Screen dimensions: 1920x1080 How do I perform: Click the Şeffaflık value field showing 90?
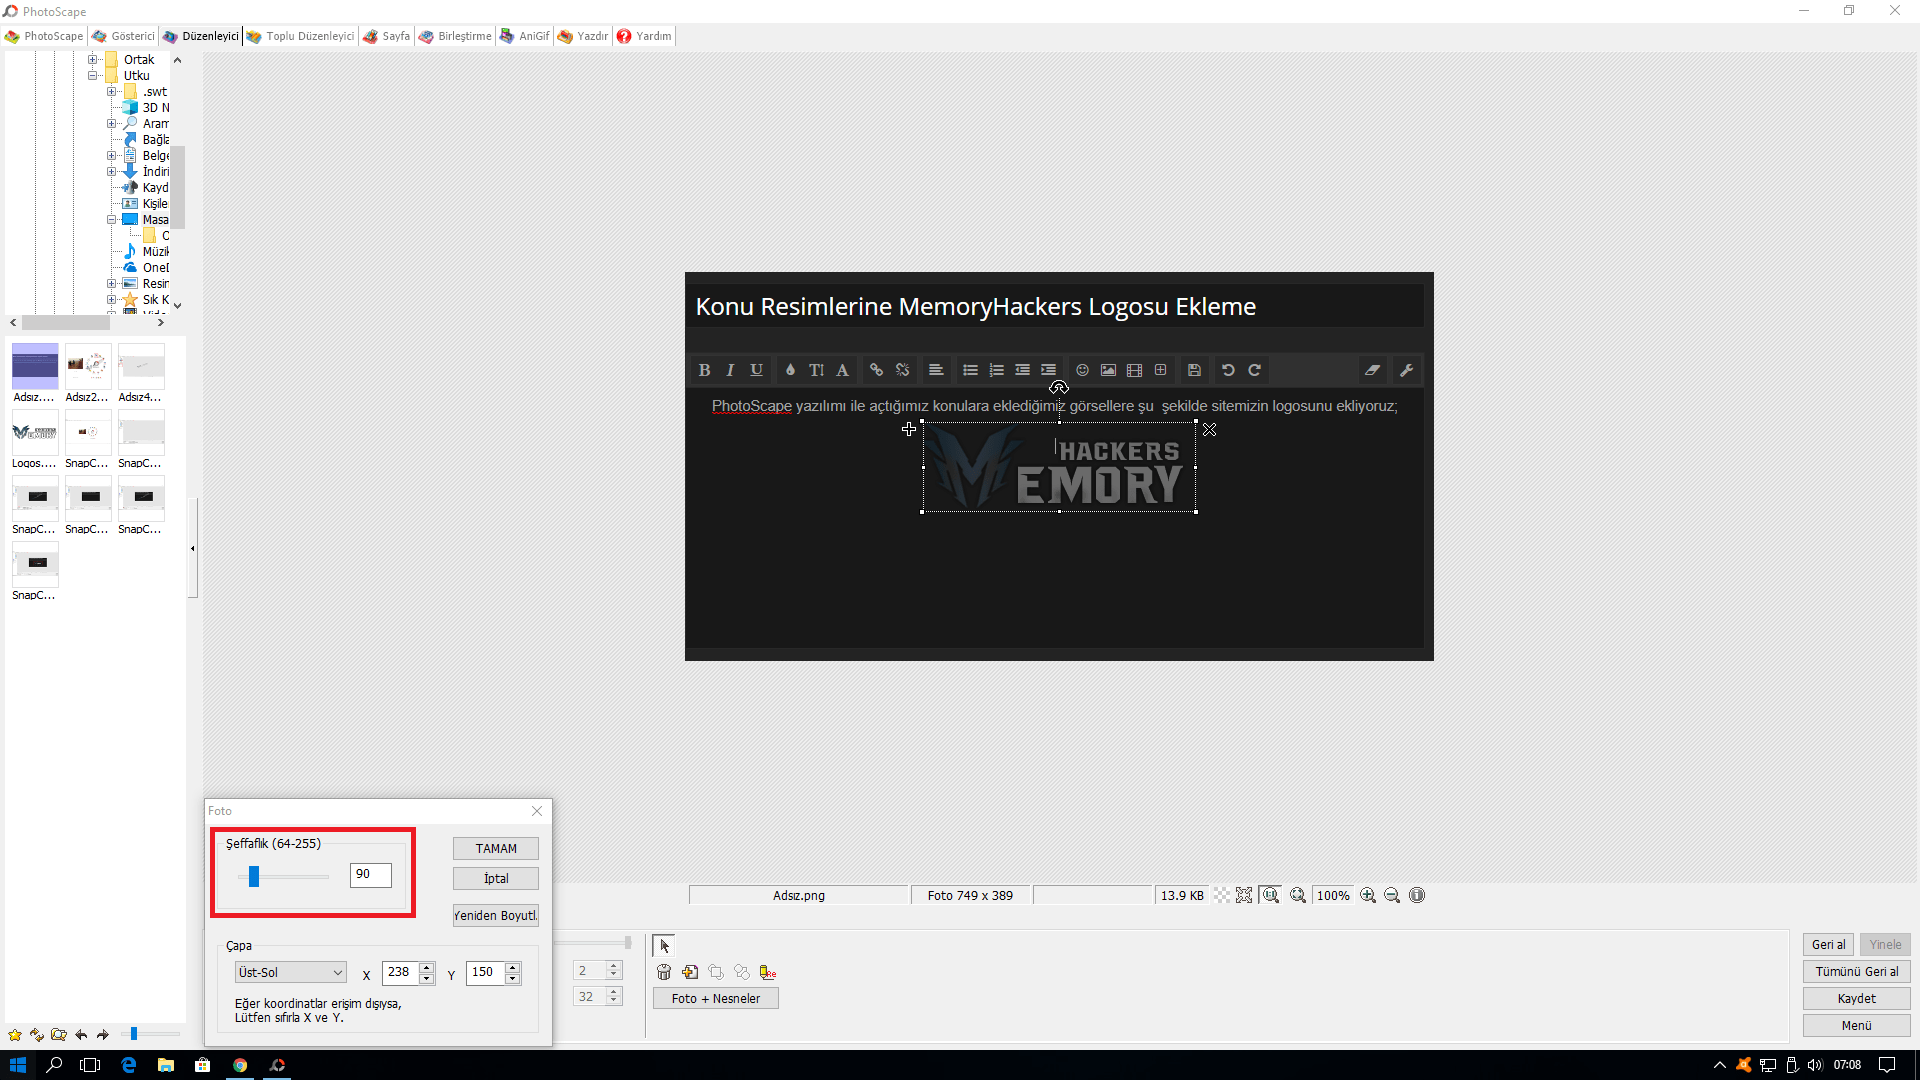[370, 875]
